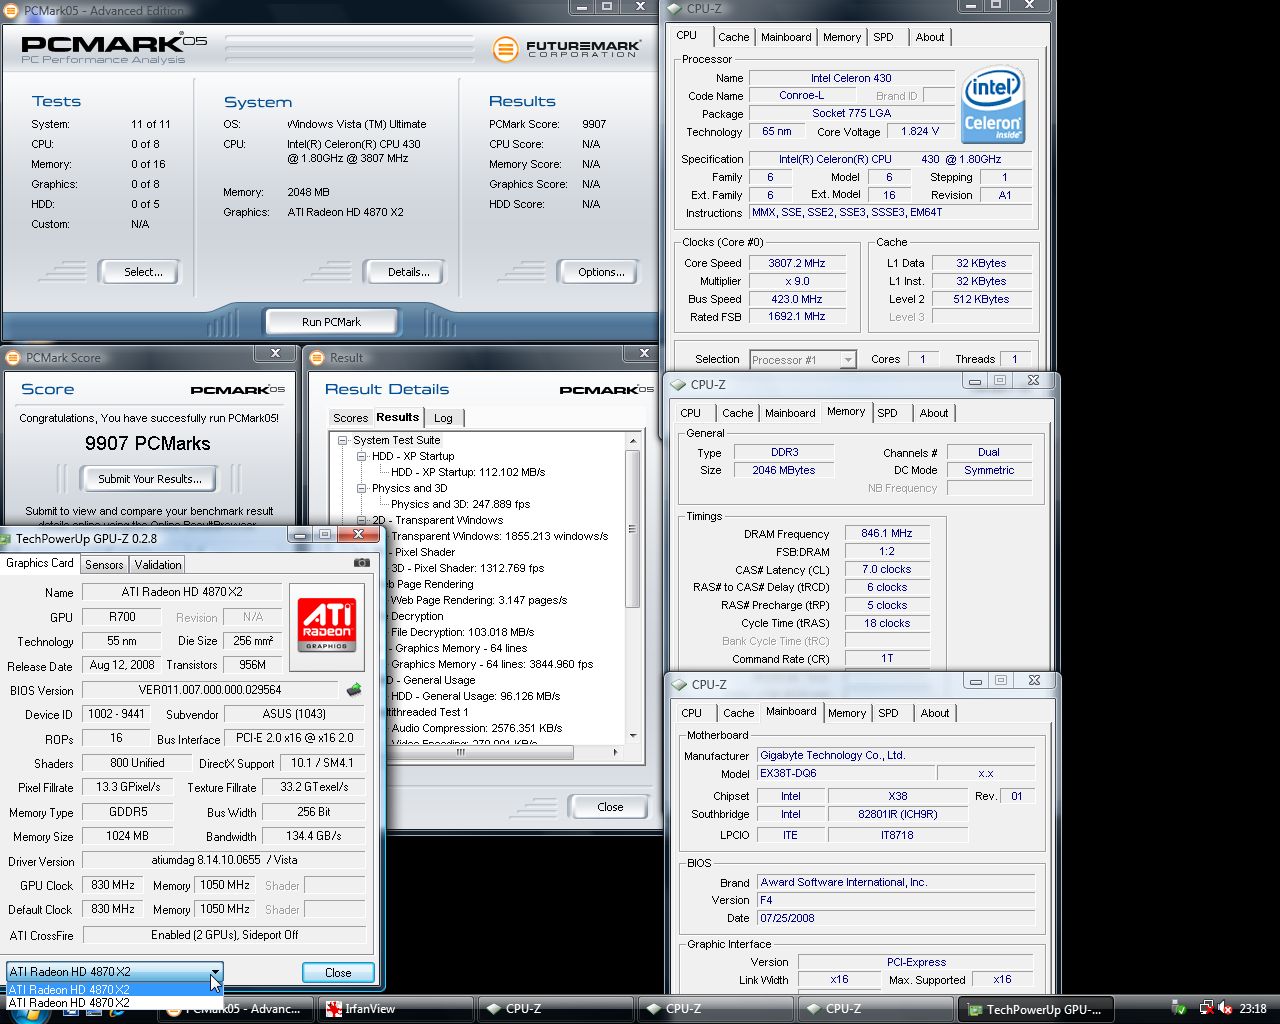Image resolution: width=1280 pixels, height=1024 pixels.
Task: Open the Cache tab in top CPU-Z window
Action: pyautogui.click(x=733, y=37)
